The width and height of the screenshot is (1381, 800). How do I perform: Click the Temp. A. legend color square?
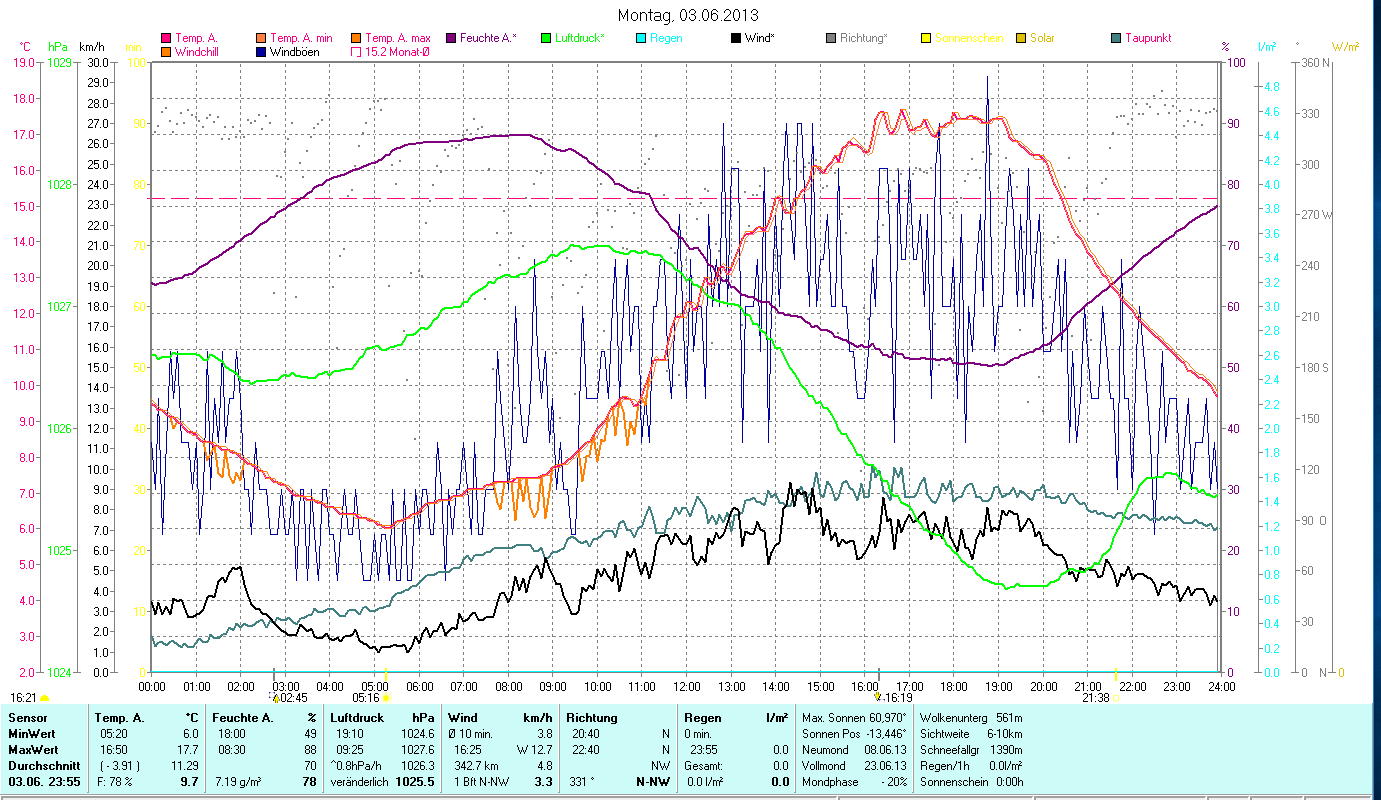coord(166,38)
